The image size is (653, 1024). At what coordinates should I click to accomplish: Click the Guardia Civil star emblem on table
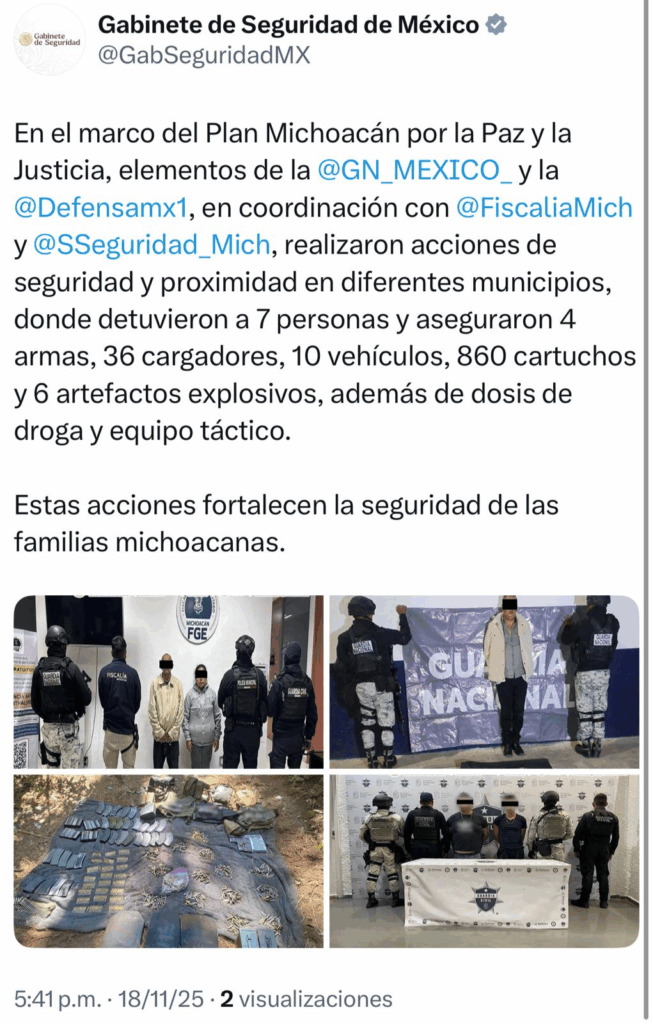(485, 897)
